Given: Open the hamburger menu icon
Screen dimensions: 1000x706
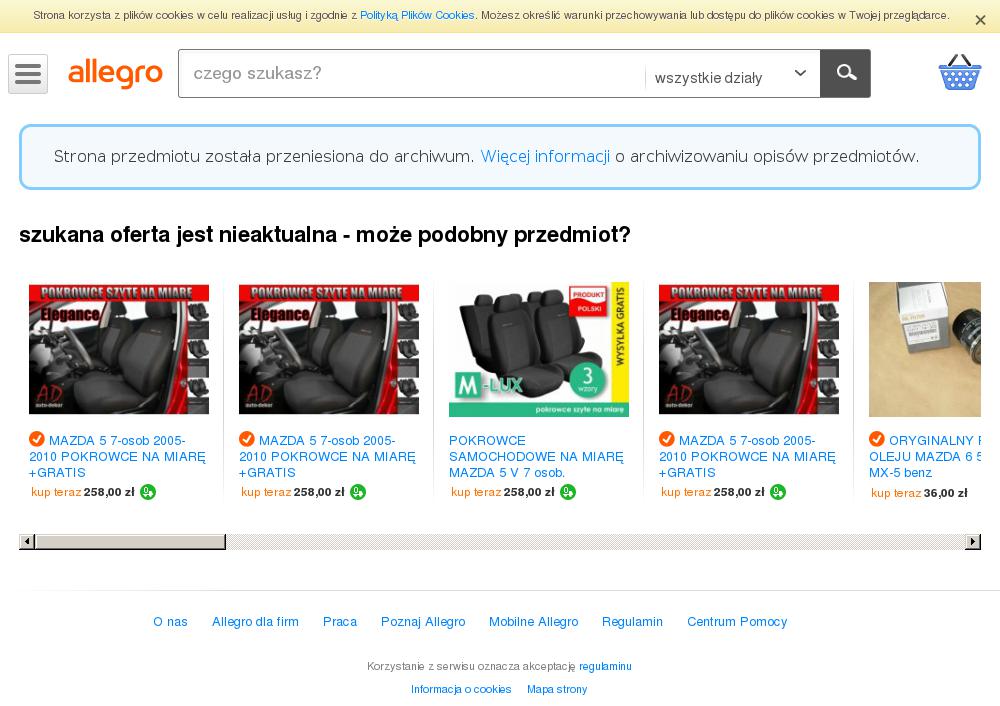Looking at the screenshot, I should click(28, 74).
